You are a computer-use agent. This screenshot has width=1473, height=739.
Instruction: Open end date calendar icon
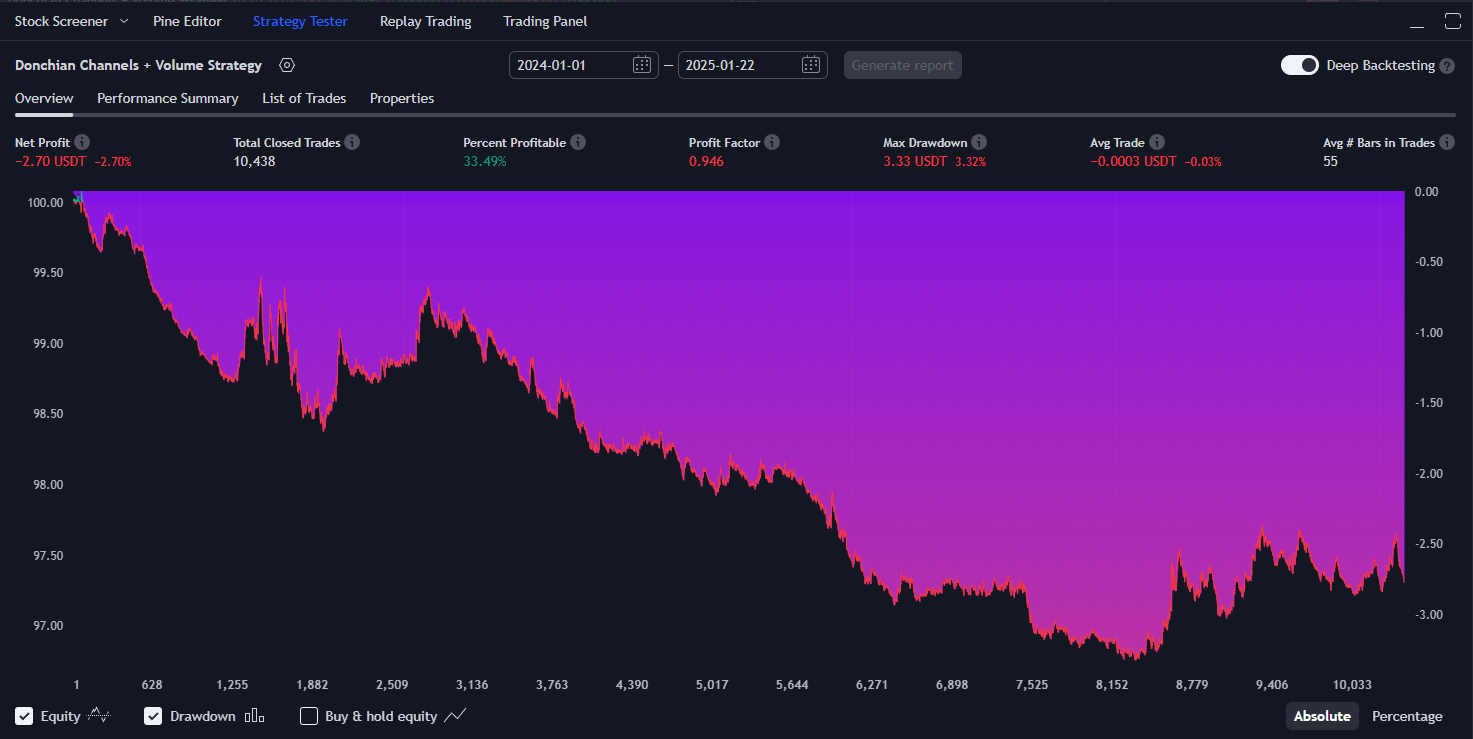pyautogui.click(x=811, y=65)
